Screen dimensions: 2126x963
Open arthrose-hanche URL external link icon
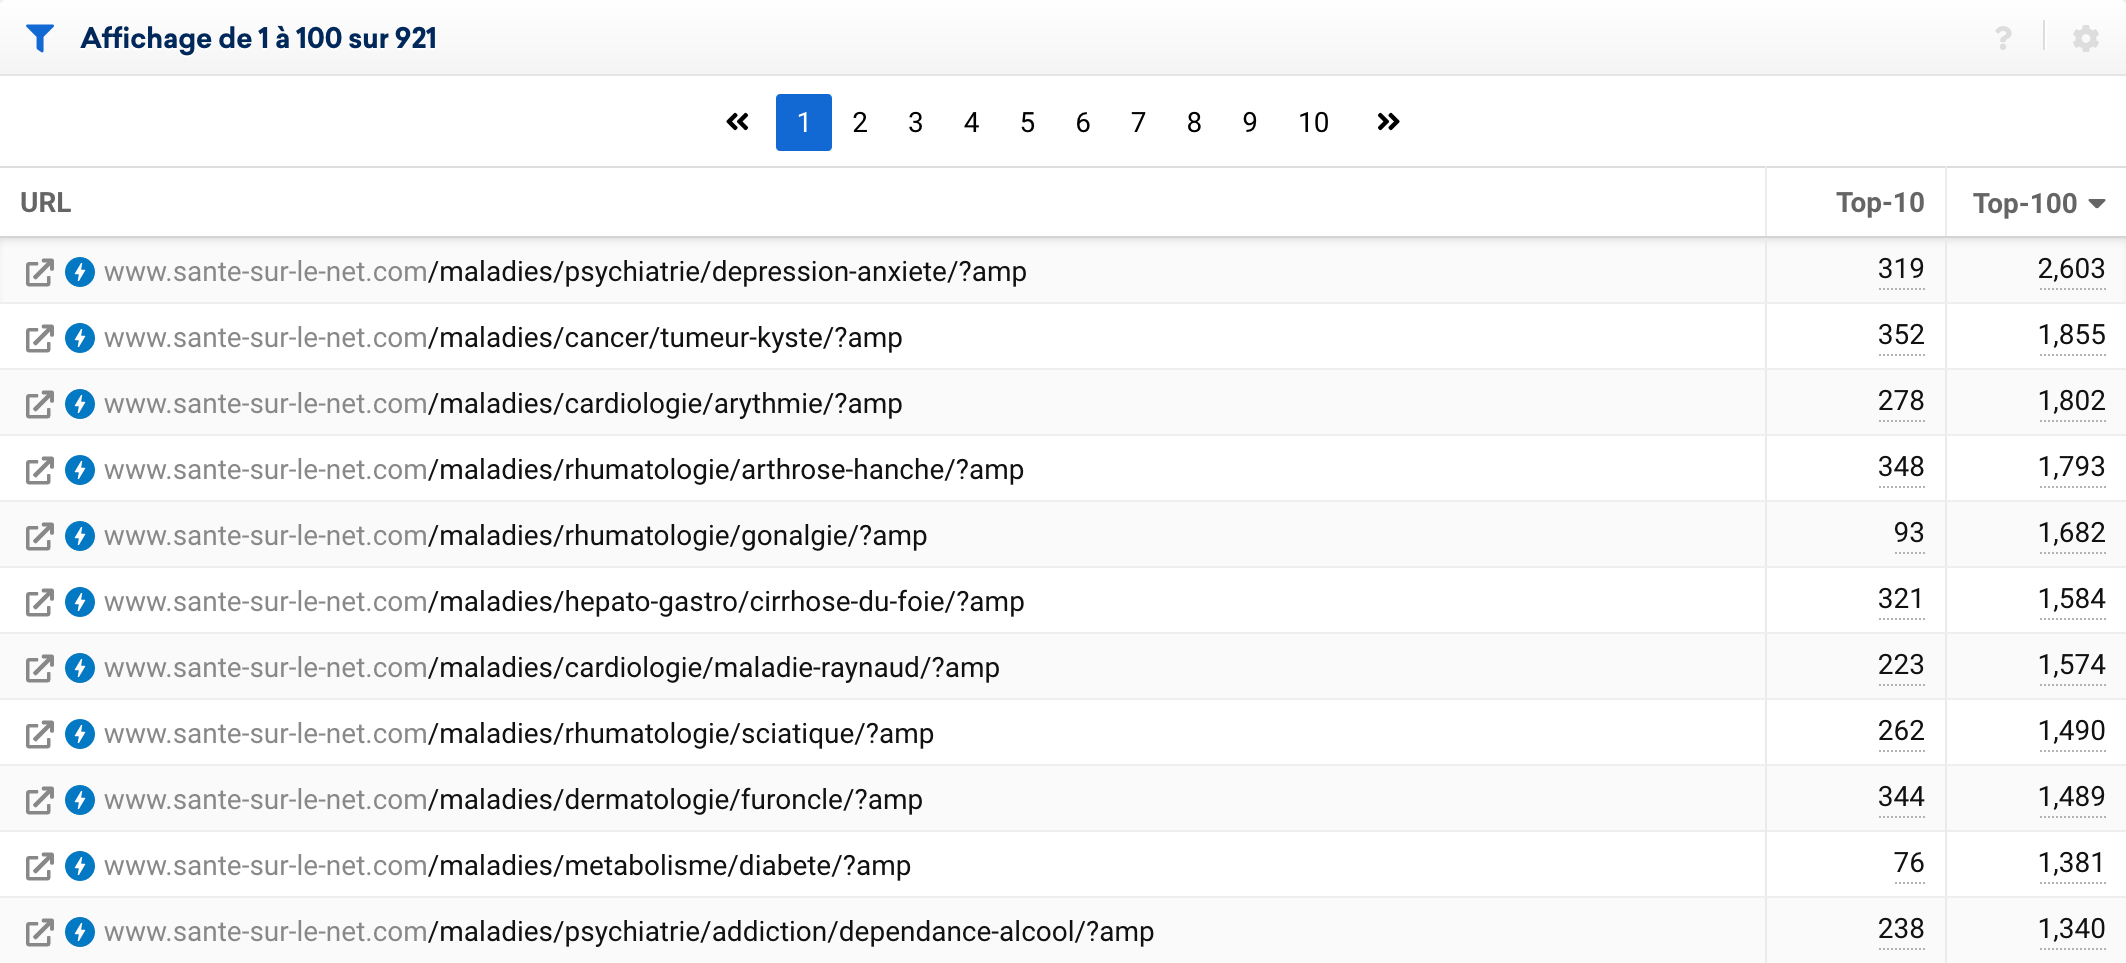[x=39, y=470]
